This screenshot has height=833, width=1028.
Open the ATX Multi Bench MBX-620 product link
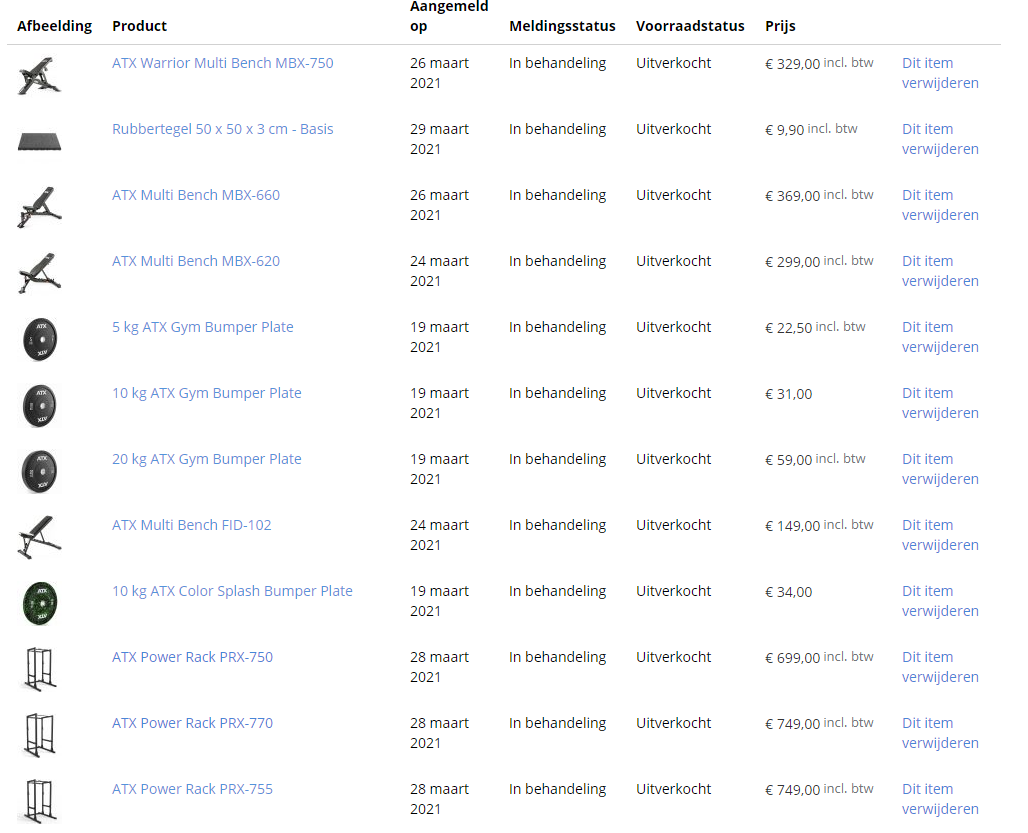pyautogui.click(x=195, y=261)
